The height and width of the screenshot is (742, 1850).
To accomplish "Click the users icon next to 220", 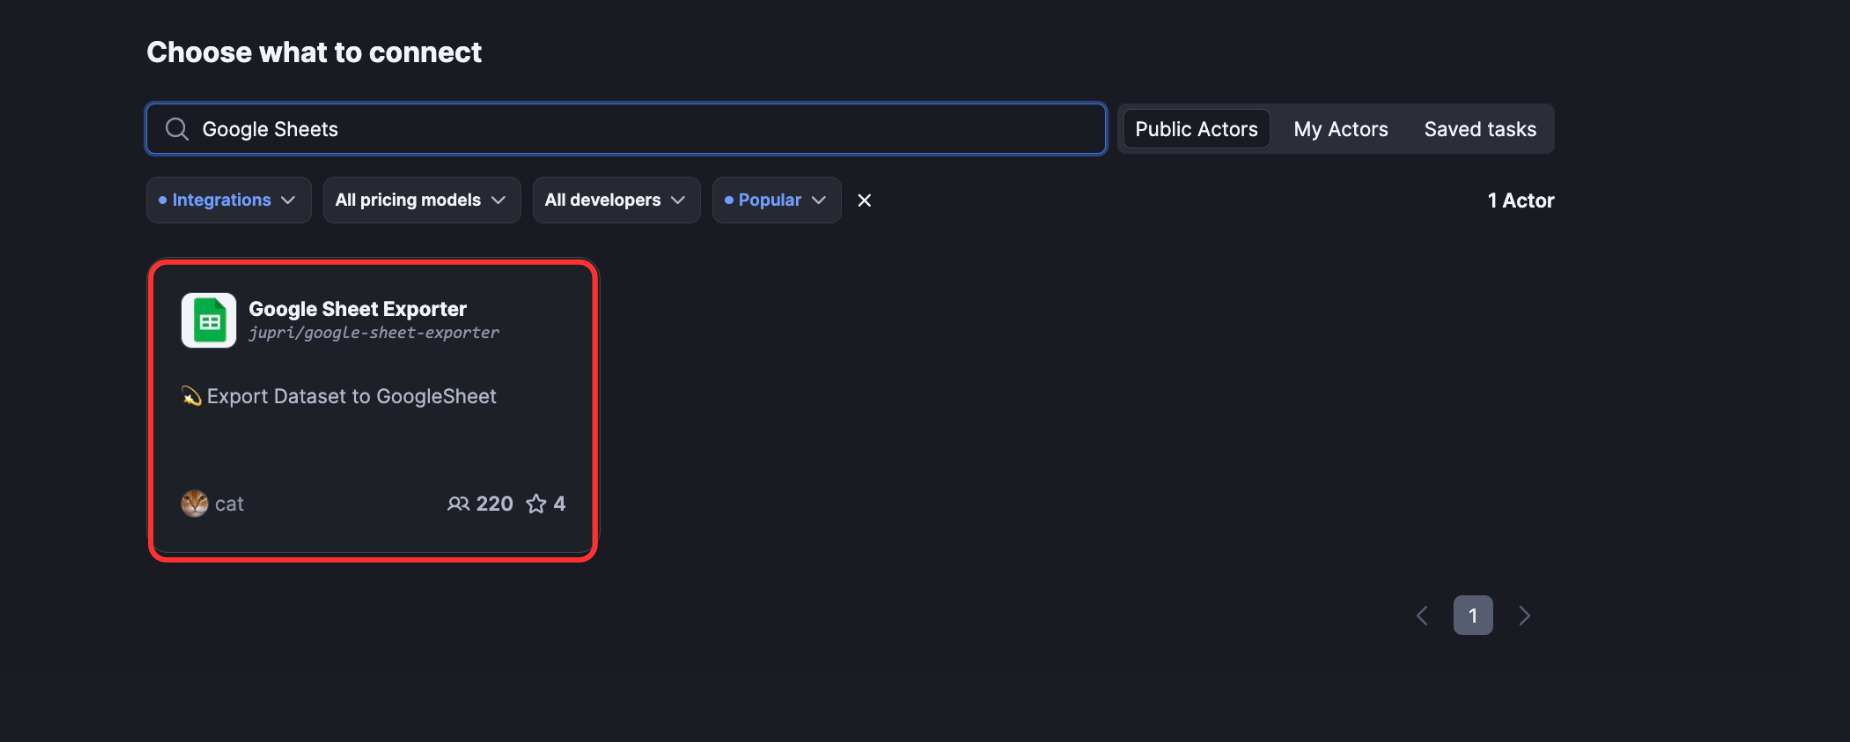I will tap(458, 504).
